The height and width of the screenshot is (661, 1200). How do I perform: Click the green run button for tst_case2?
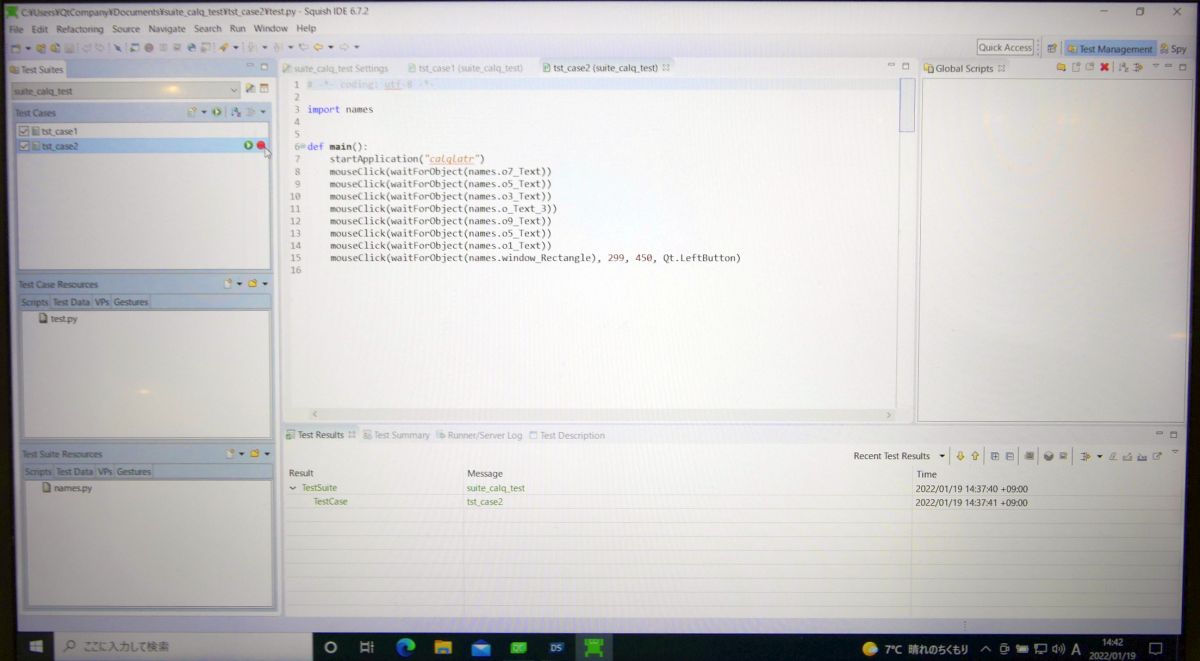(248, 146)
